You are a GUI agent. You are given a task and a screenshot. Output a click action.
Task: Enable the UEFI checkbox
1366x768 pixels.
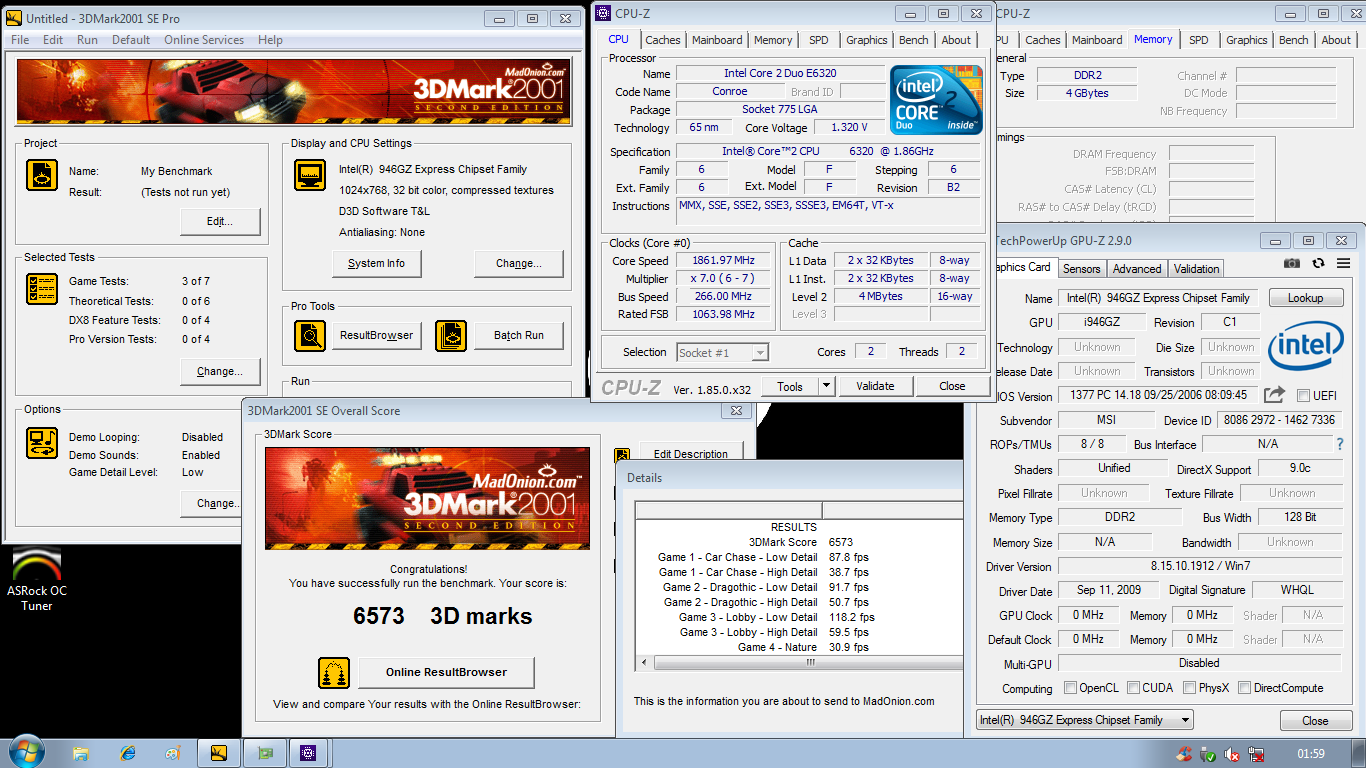[x=1303, y=395]
